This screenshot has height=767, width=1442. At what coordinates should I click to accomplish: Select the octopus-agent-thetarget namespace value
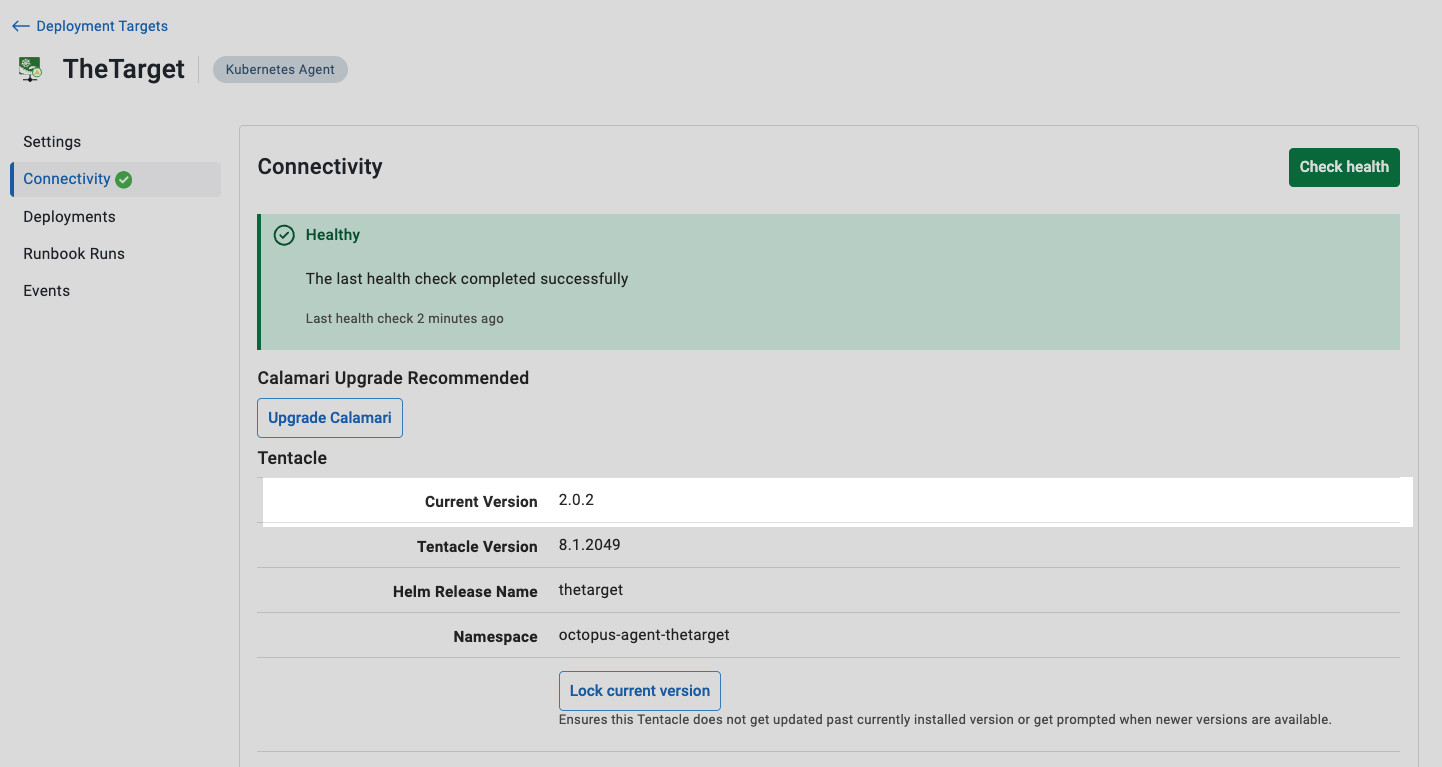point(644,635)
